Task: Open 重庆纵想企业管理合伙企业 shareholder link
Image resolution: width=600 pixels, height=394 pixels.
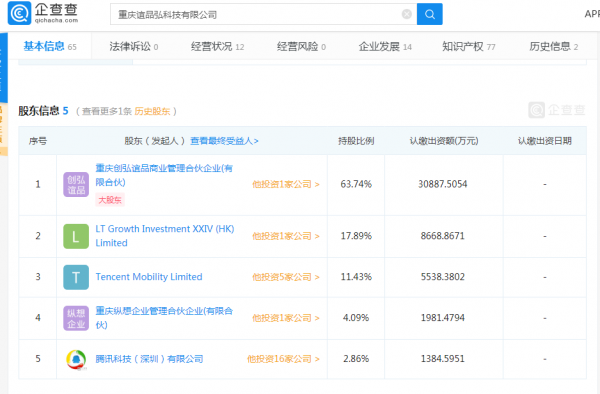Action: [164, 317]
